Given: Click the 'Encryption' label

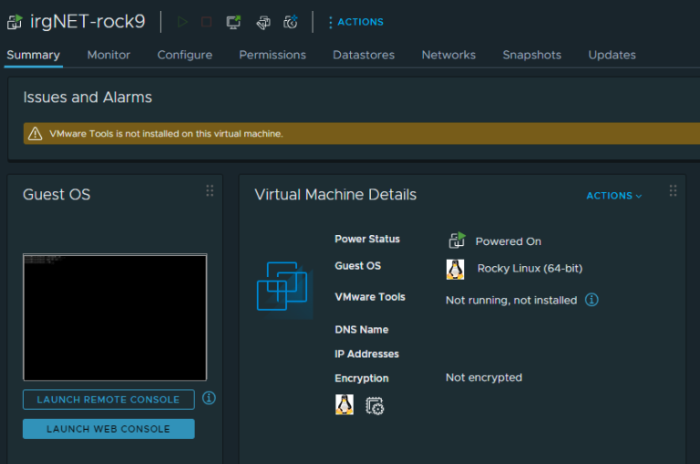Looking at the screenshot, I should [x=362, y=378].
